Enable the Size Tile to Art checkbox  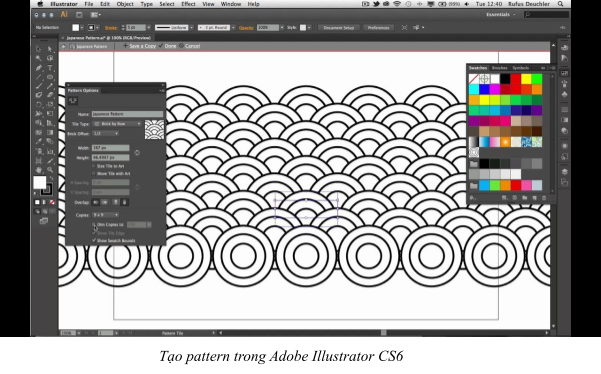click(94, 166)
